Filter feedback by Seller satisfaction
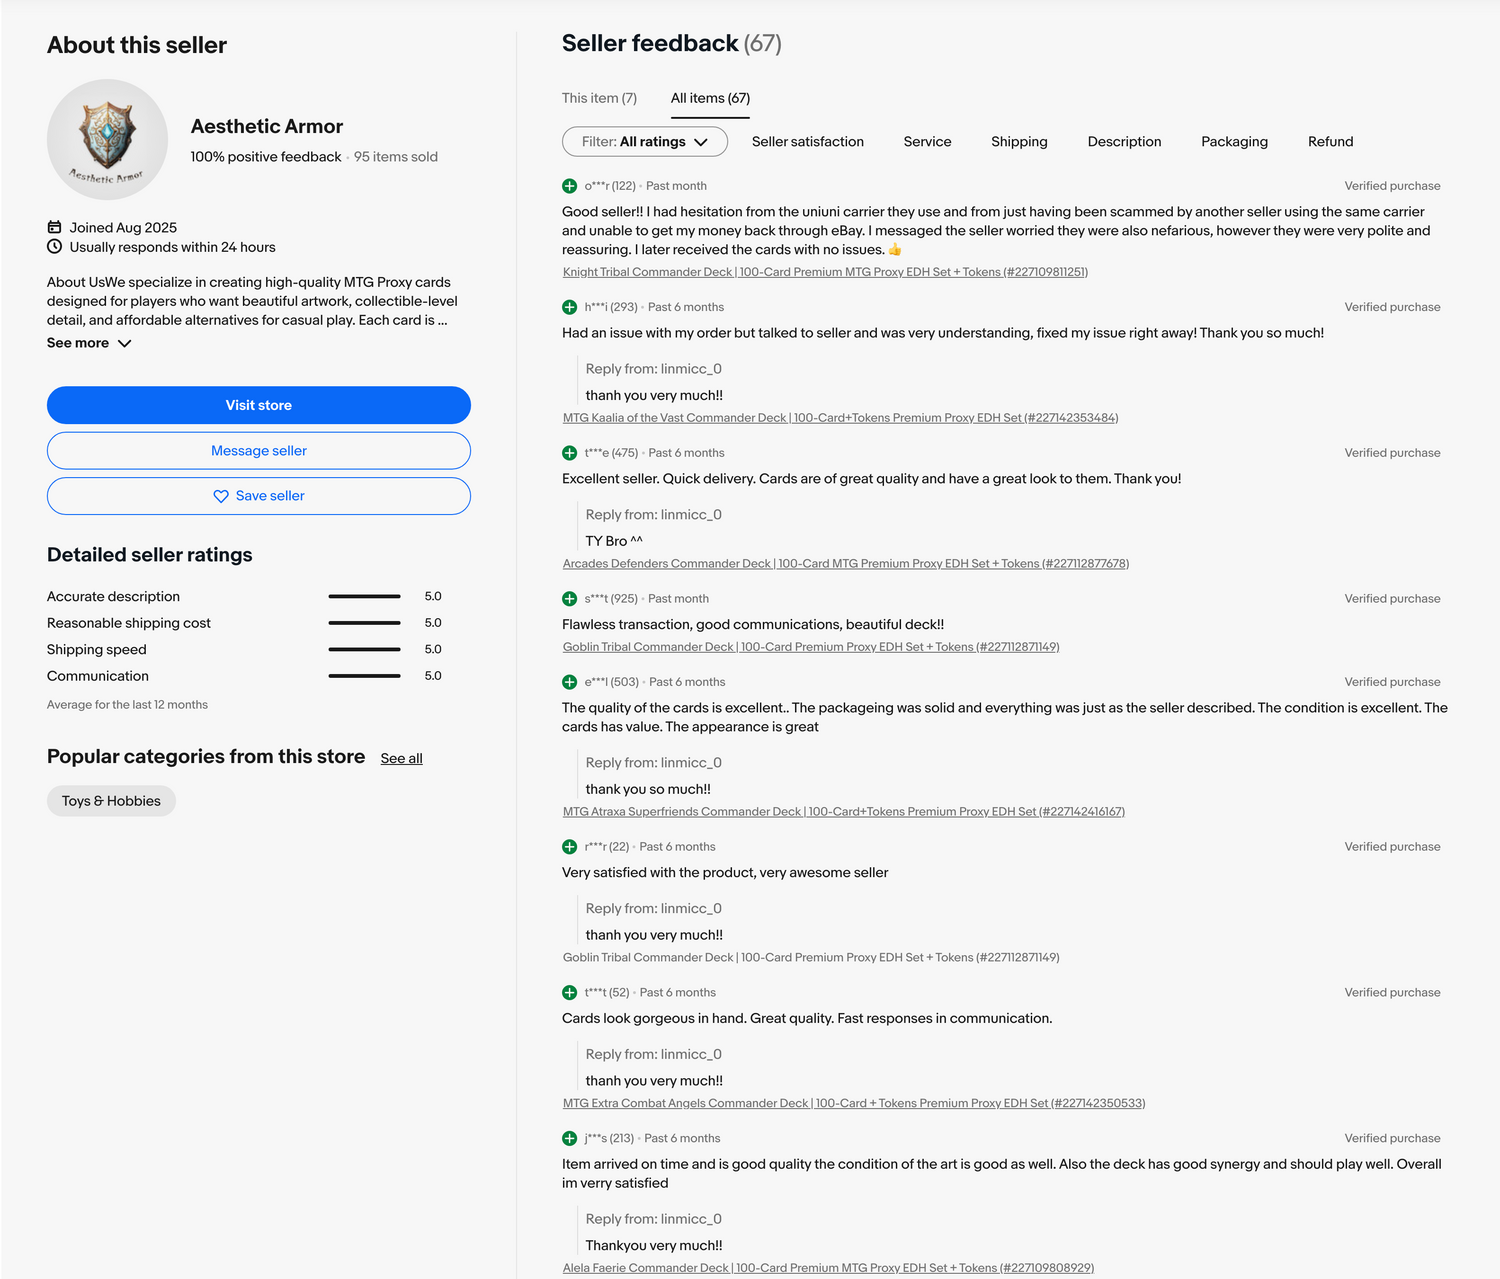The image size is (1500, 1279). (807, 142)
